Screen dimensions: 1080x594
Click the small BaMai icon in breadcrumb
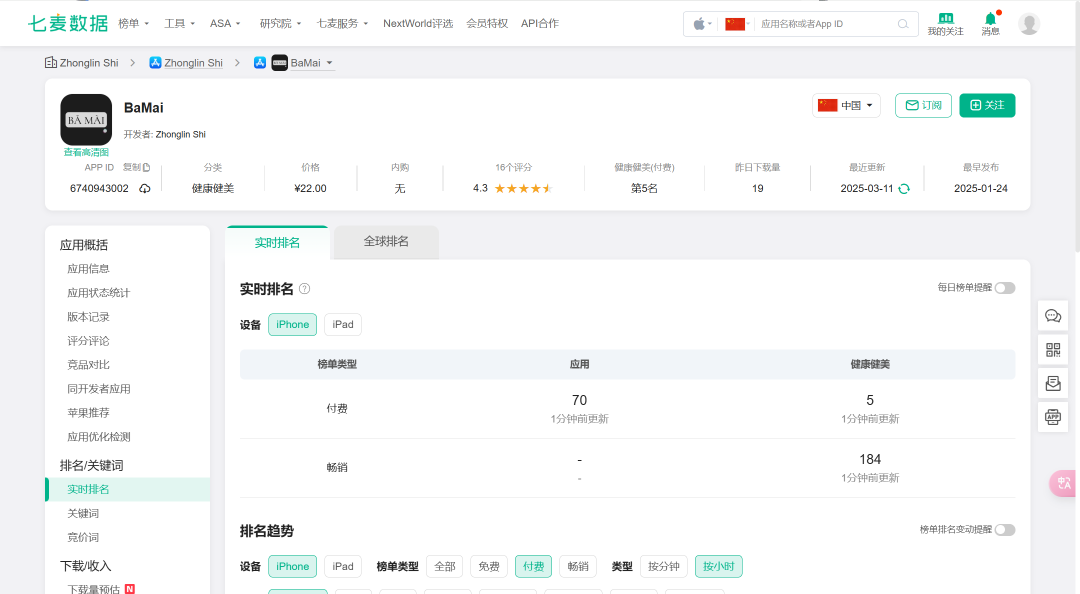coord(280,63)
